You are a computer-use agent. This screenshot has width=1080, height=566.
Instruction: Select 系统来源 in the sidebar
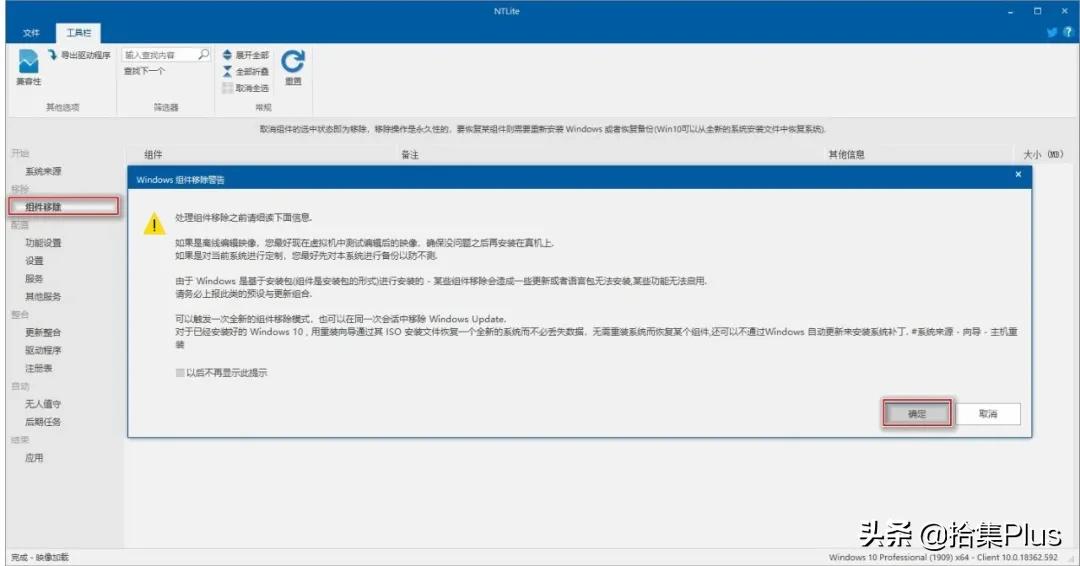pyautogui.click(x=43, y=171)
